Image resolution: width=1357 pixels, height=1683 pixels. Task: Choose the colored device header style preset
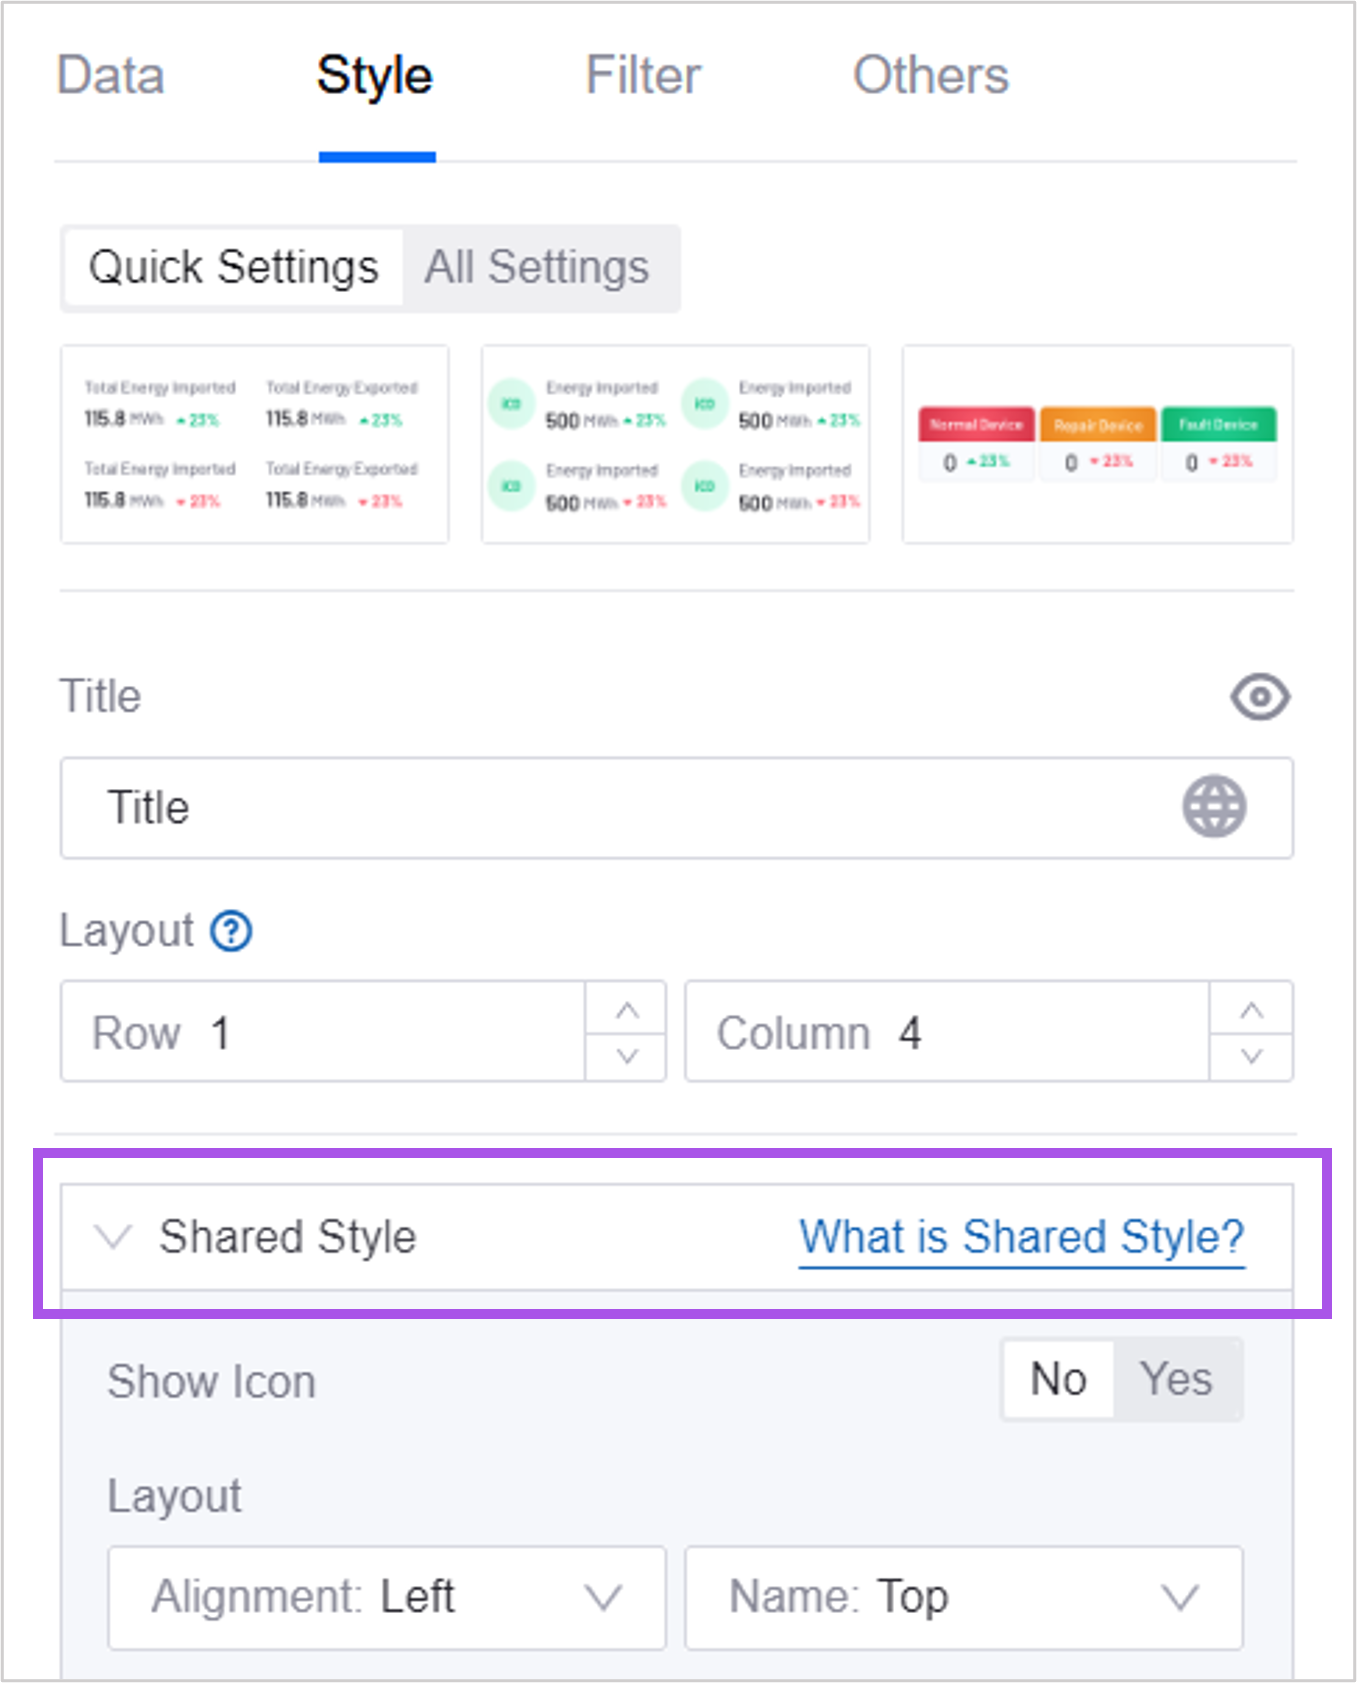pos(1097,444)
